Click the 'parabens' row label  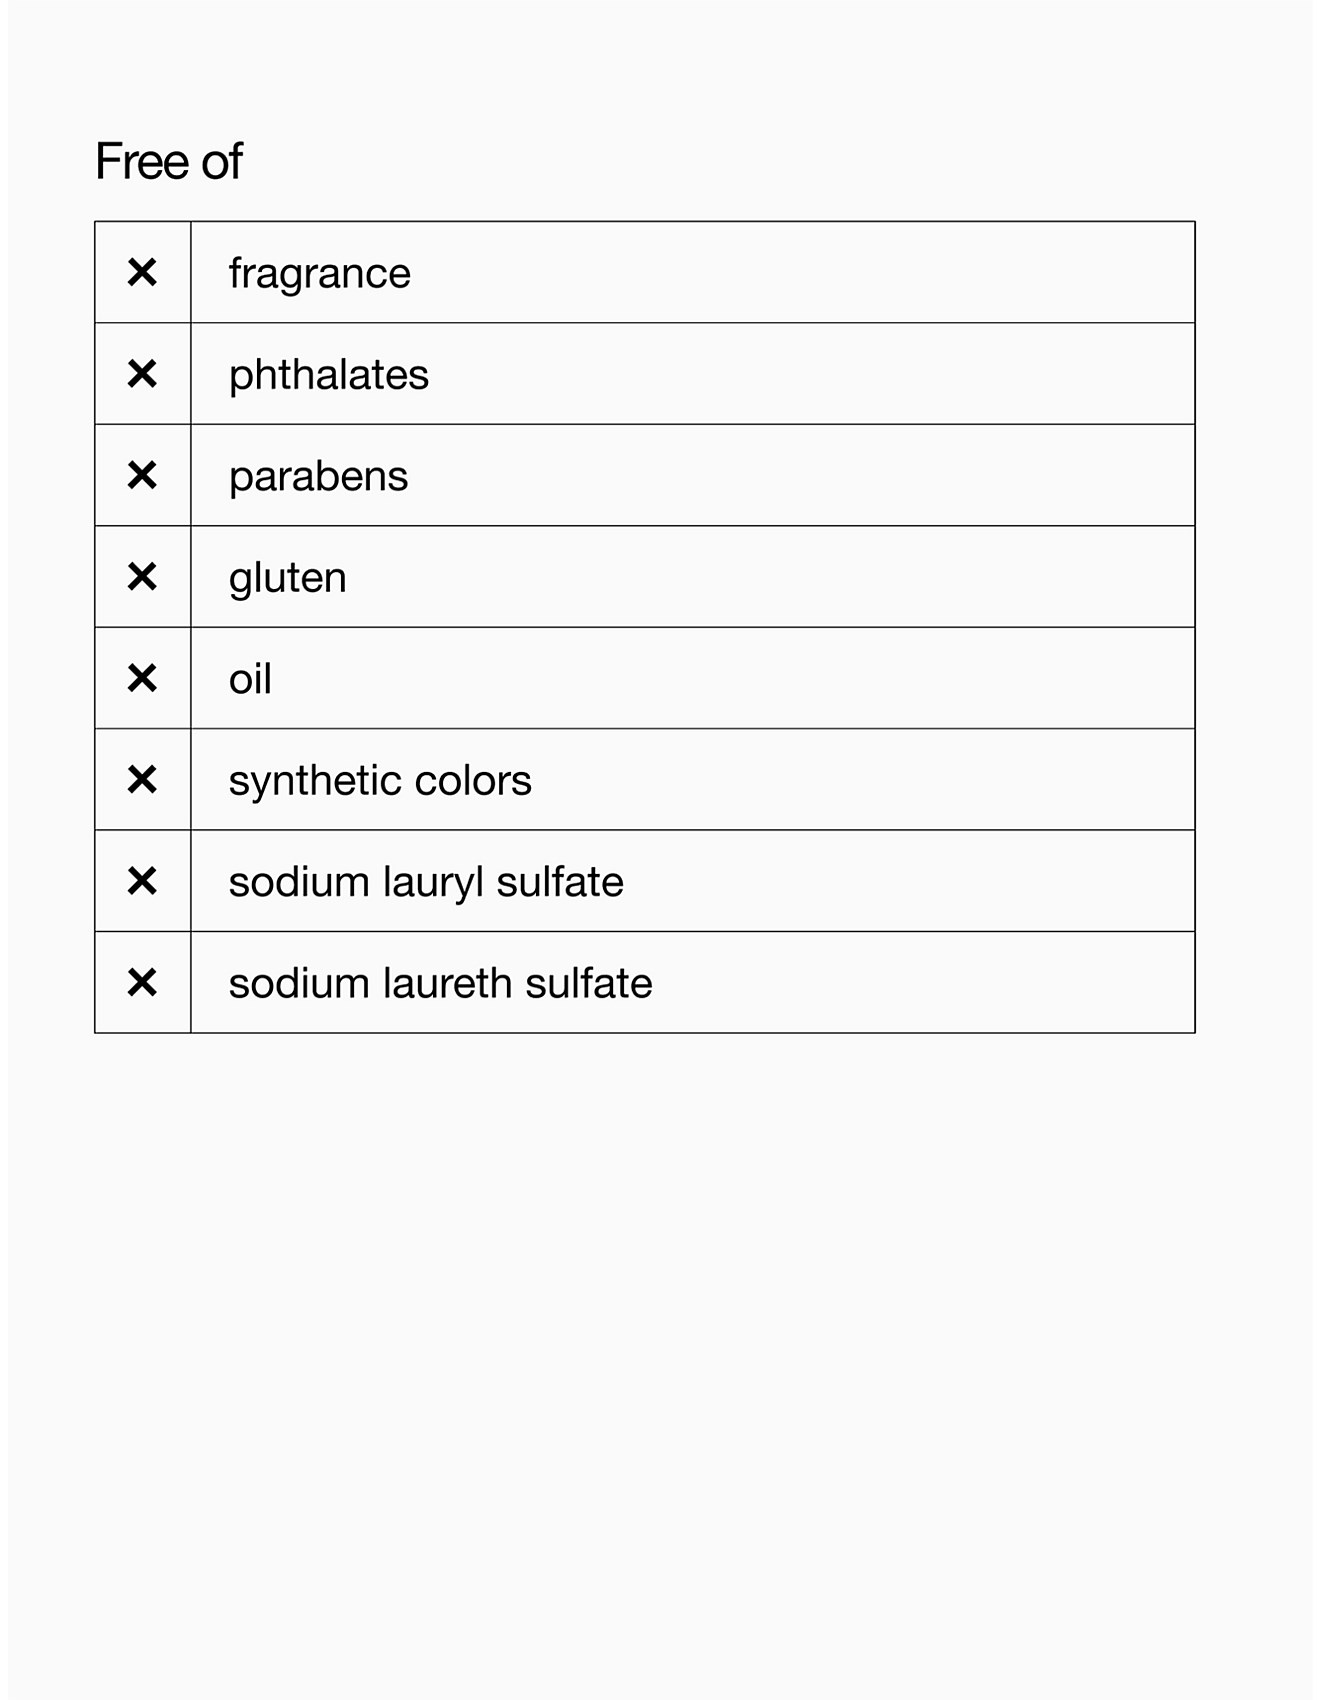[318, 477]
